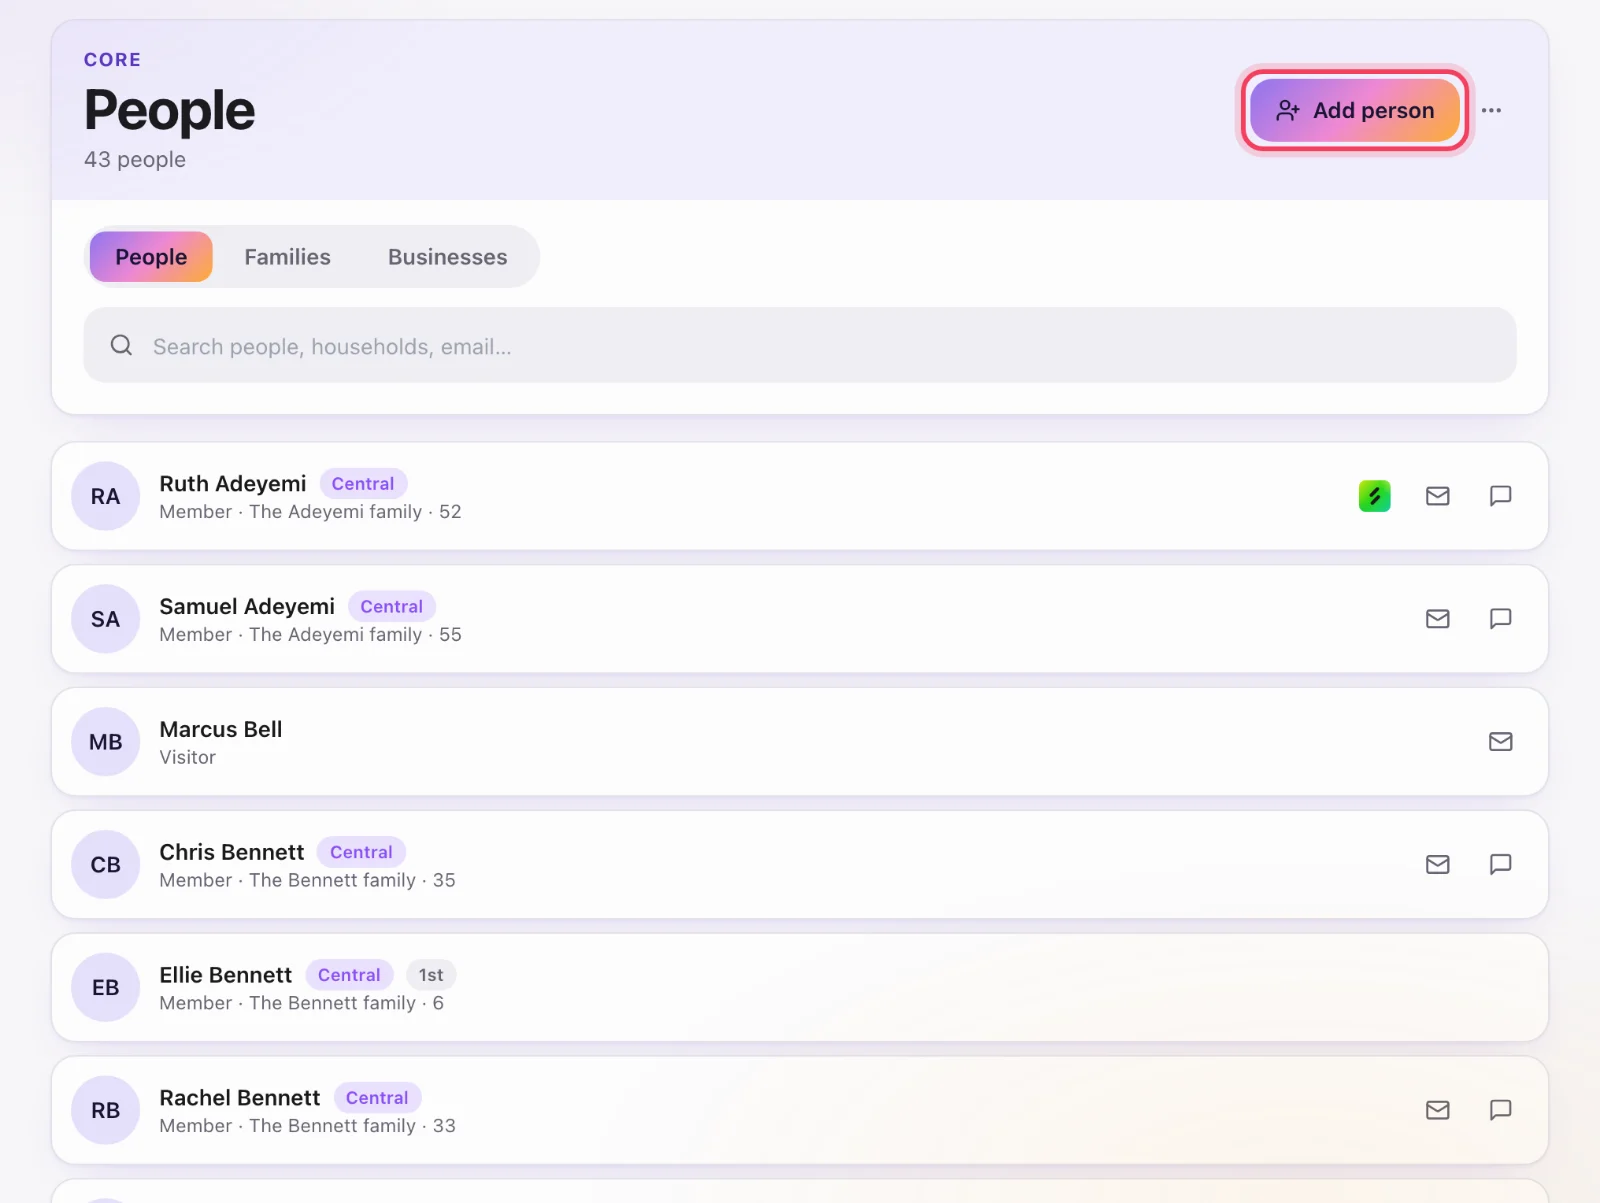Click the green lightning badge for Ruth Adeyemi

pos(1374,496)
